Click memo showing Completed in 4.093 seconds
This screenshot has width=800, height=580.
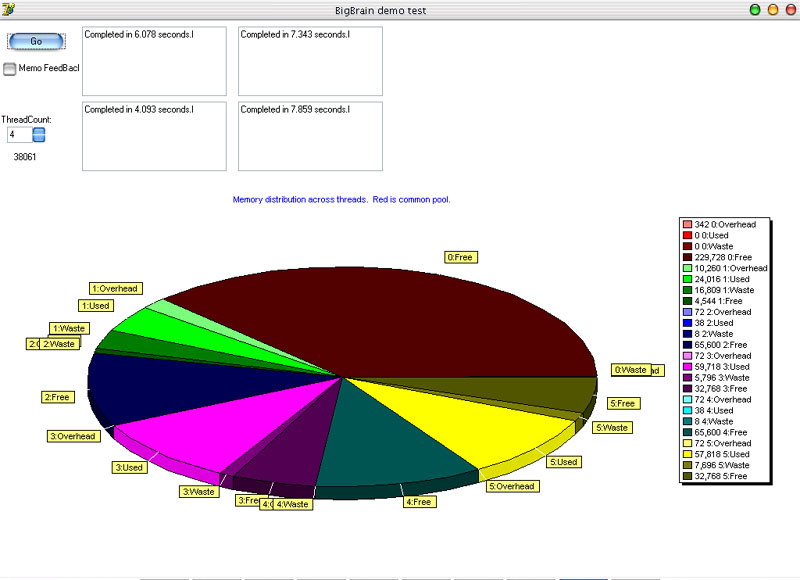coord(154,136)
